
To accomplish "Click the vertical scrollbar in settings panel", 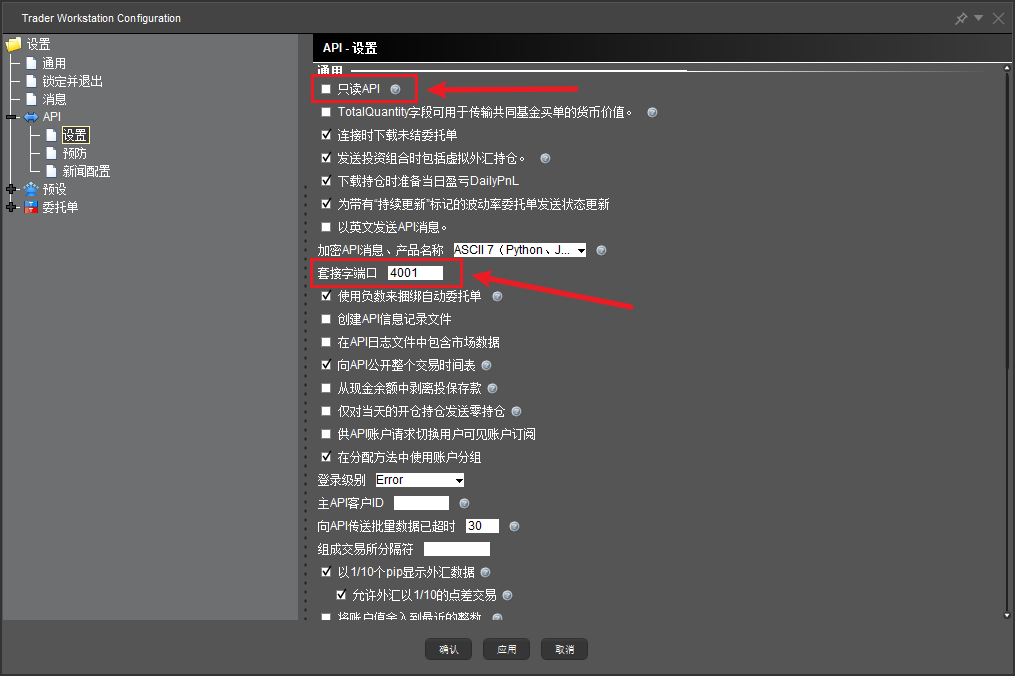I will (1005, 340).
